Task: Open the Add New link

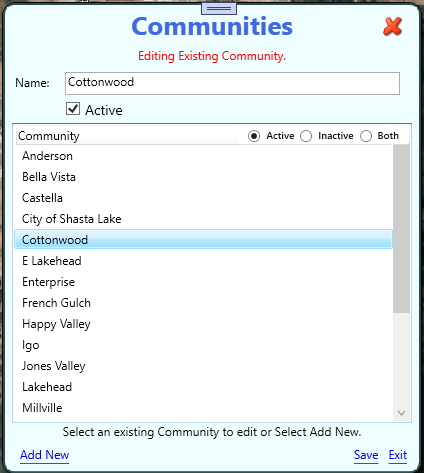Action: [x=45, y=455]
